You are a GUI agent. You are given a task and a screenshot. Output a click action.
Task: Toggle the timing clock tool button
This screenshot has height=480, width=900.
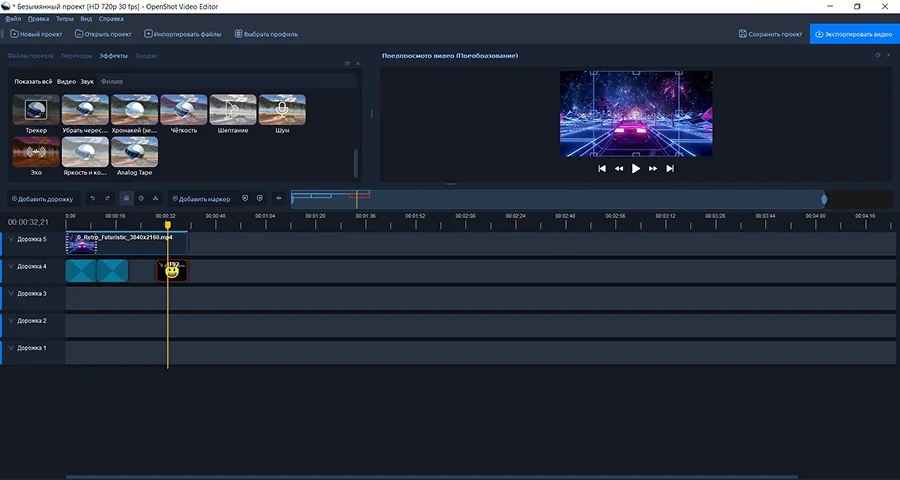pos(141,198)
